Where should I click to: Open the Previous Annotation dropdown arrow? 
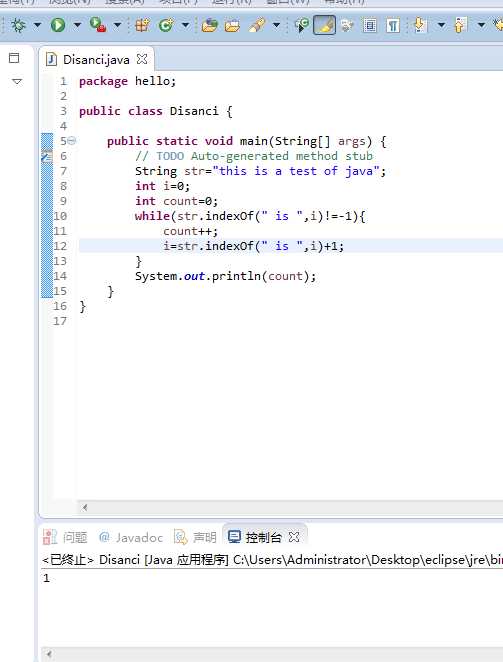point(481,25)
